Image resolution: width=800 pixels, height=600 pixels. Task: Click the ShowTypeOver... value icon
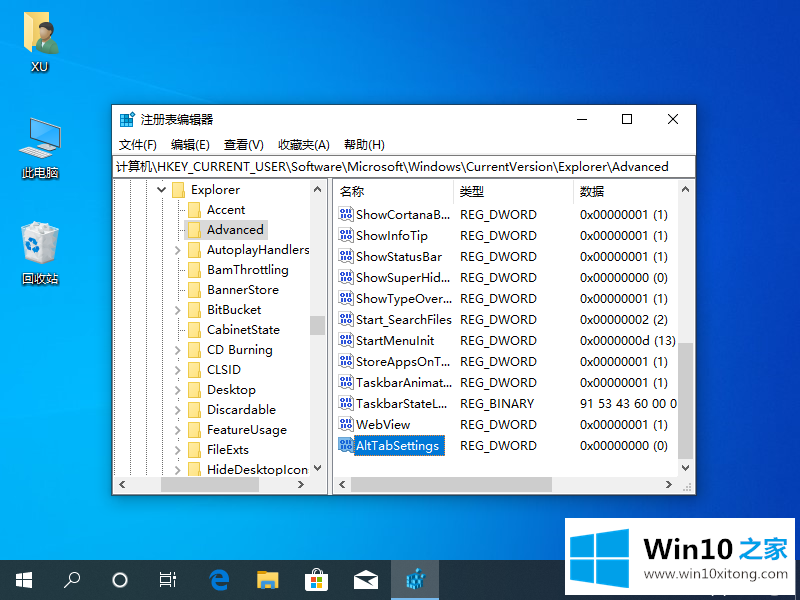pos(345,298)
